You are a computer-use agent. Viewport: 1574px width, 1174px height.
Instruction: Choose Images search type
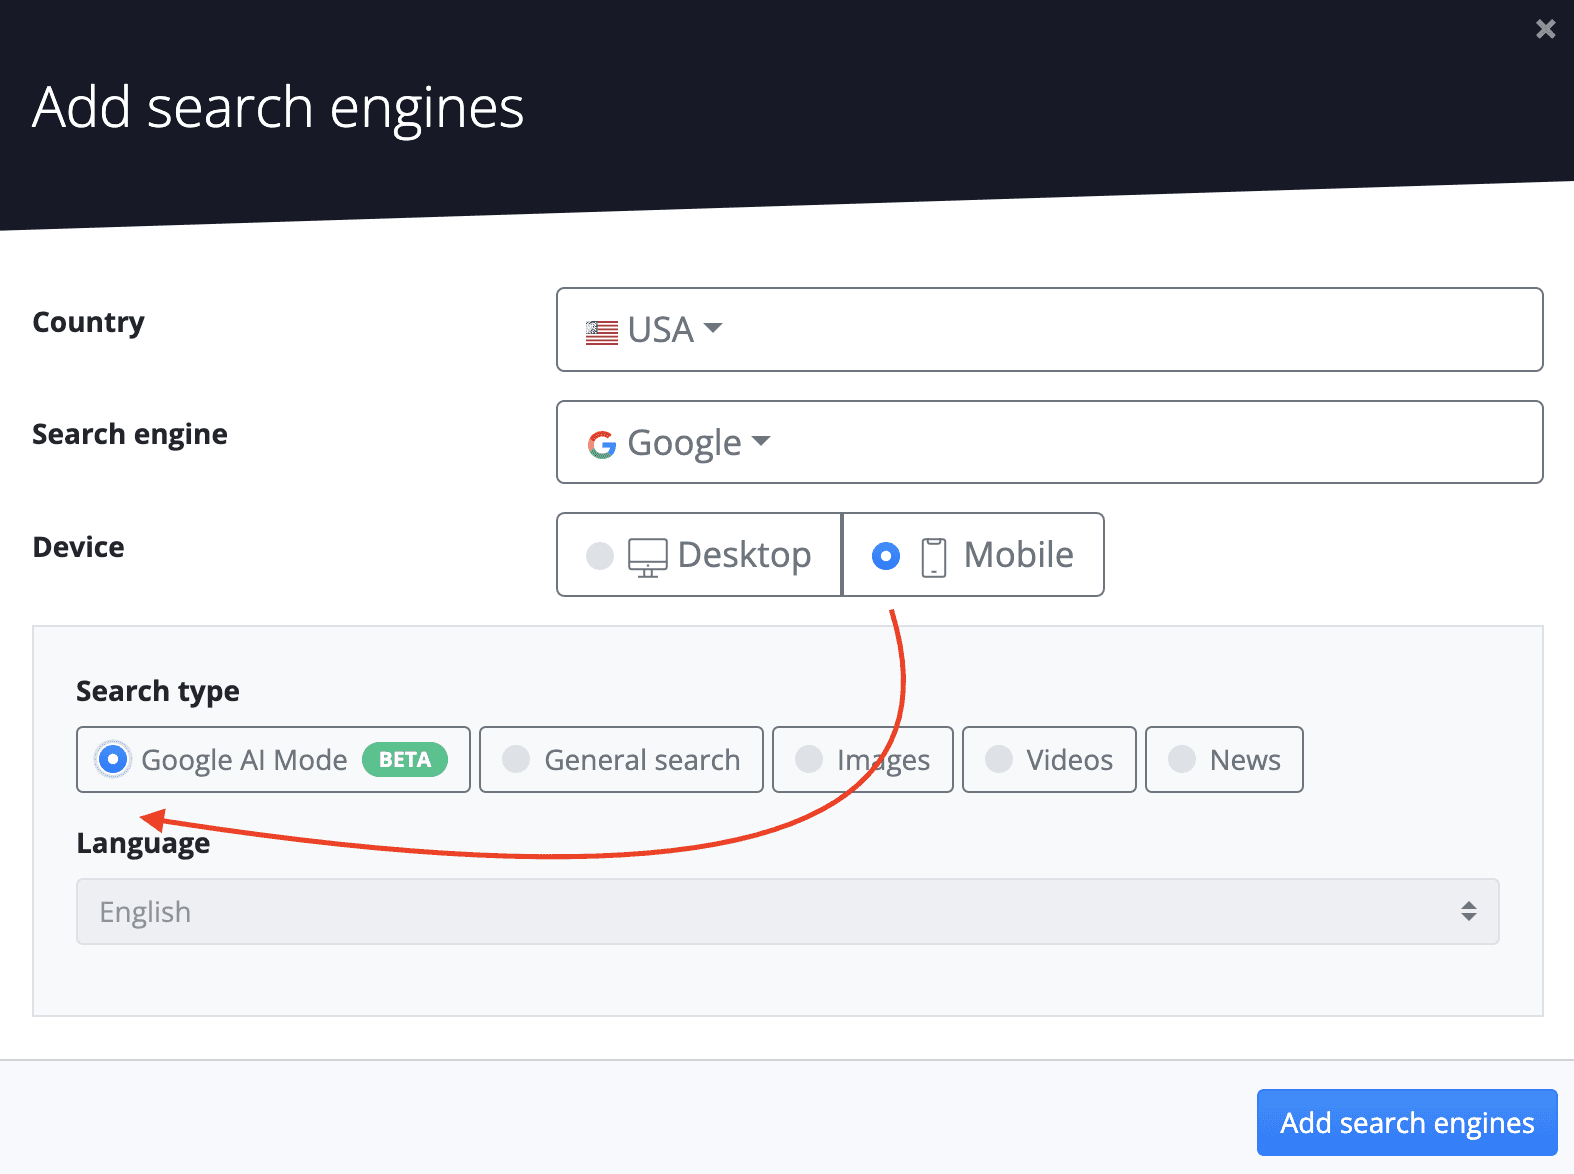coord(863,760)
